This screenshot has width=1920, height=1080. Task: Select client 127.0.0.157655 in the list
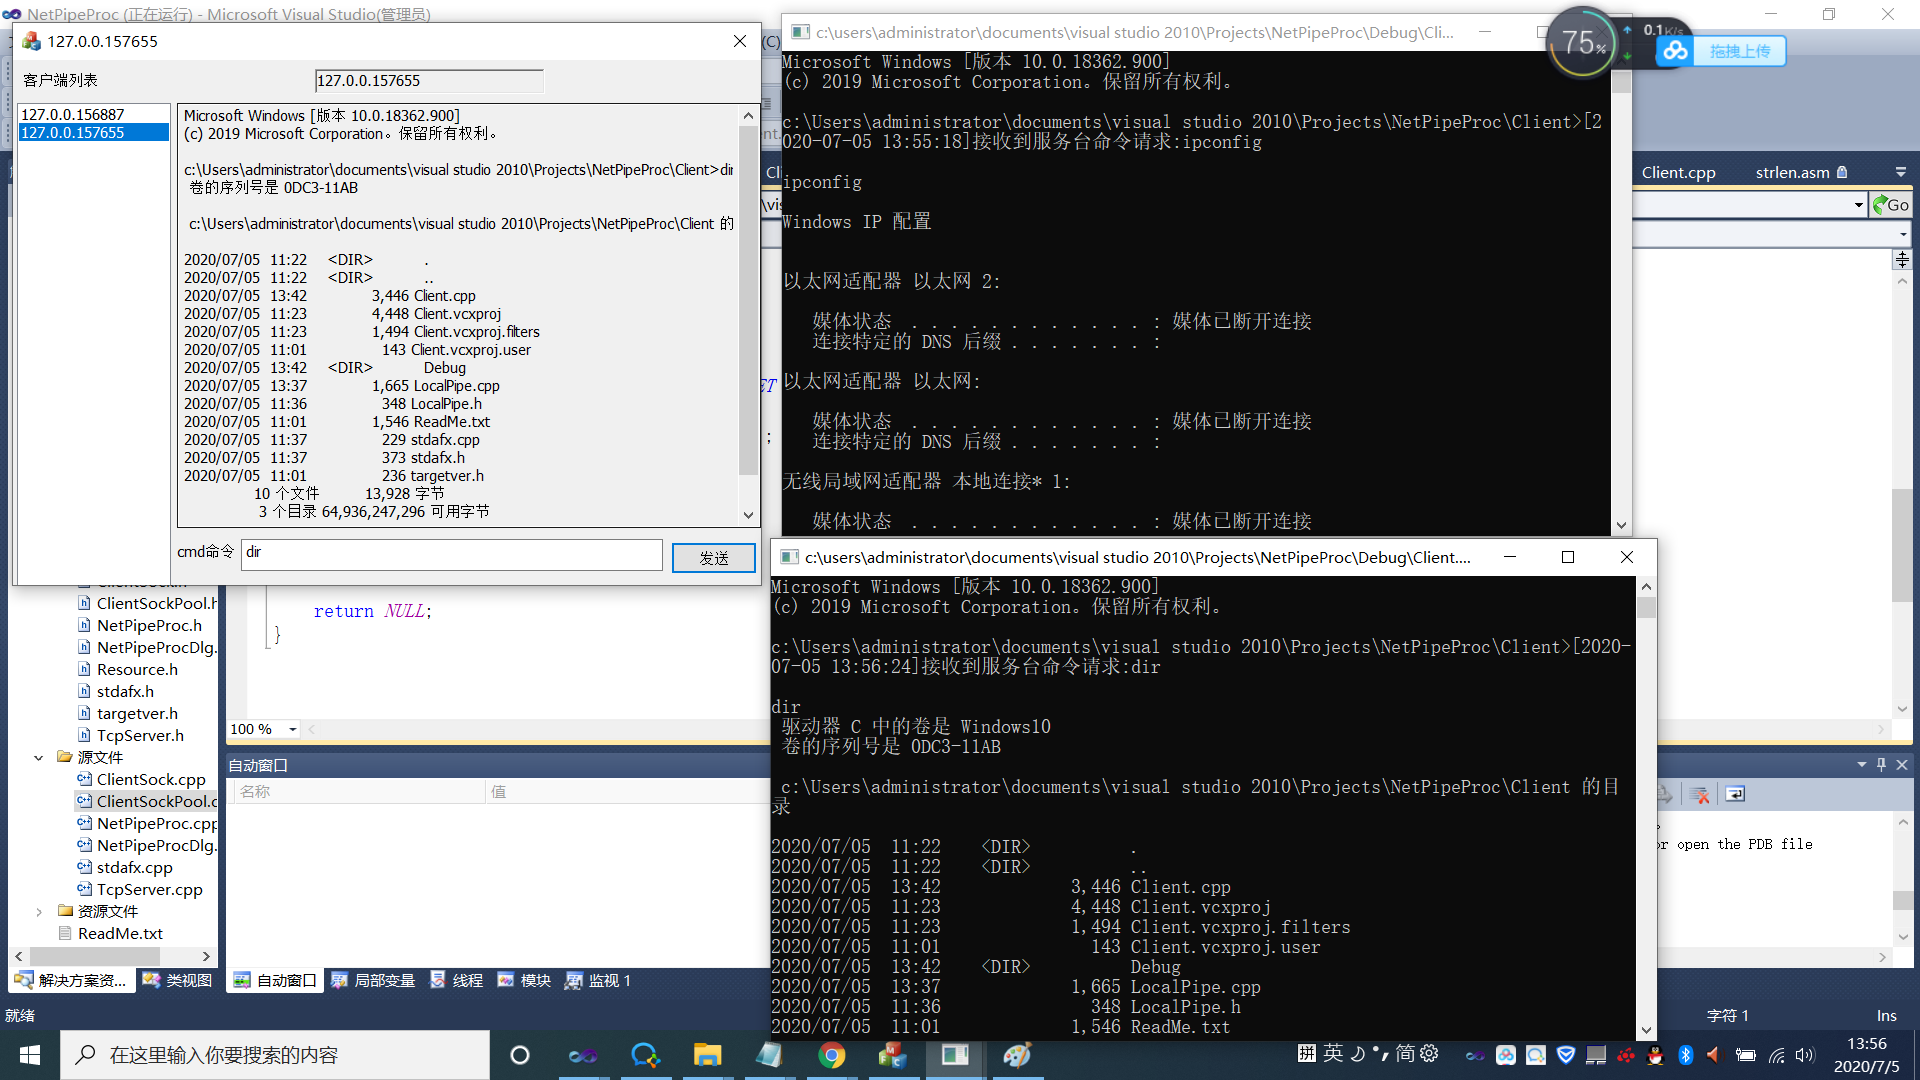point(94,133)
